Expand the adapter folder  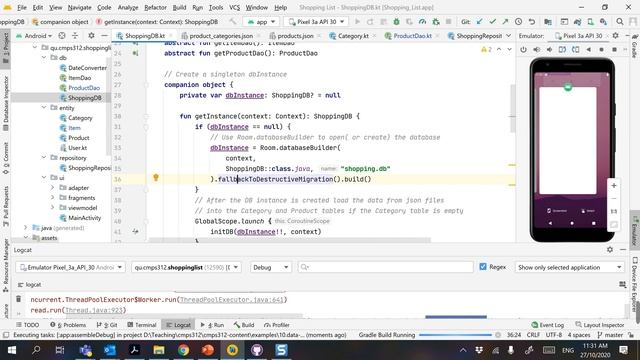tap(53, 188)
